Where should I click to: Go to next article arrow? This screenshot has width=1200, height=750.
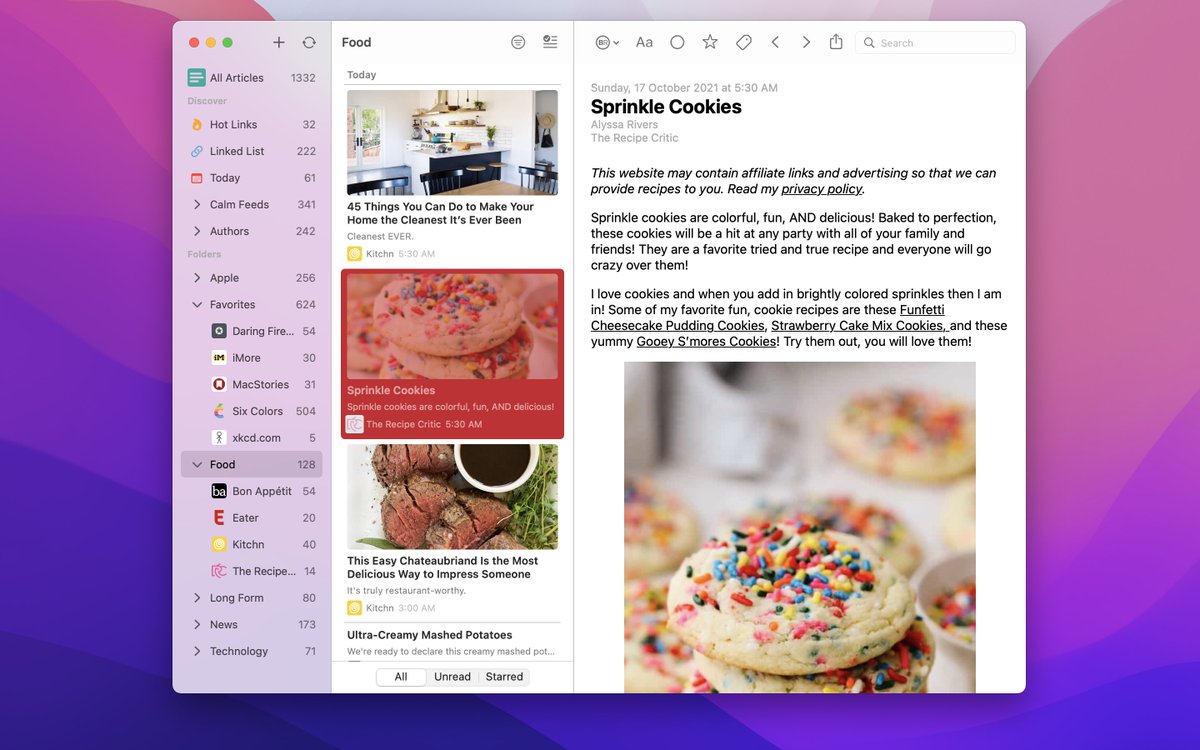pyautogui.click(x=806, y=42)
